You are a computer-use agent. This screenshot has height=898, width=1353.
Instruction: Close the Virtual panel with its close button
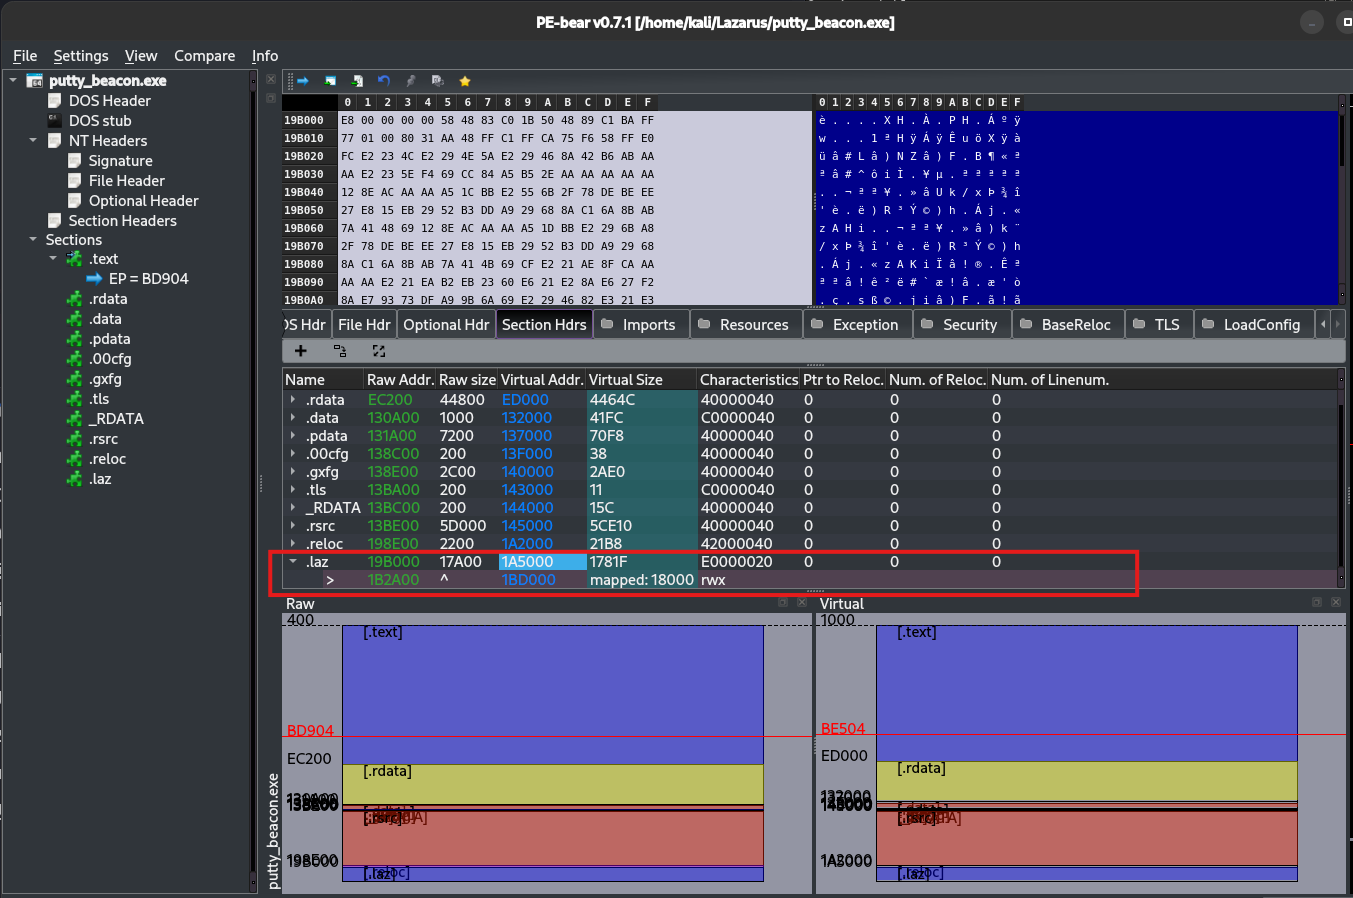point(1336,603)
